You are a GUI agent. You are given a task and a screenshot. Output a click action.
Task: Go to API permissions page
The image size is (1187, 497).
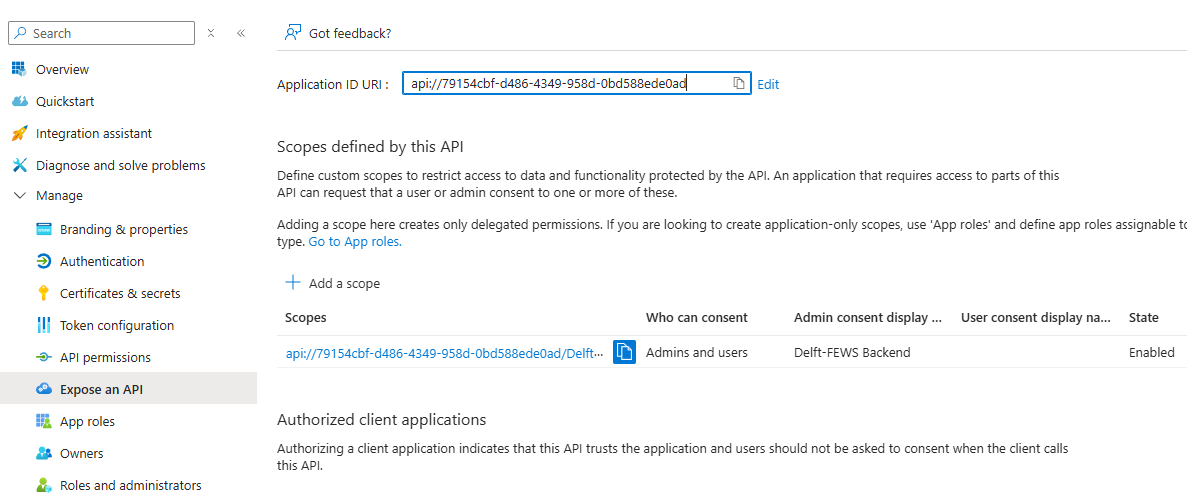coord(105,357)
